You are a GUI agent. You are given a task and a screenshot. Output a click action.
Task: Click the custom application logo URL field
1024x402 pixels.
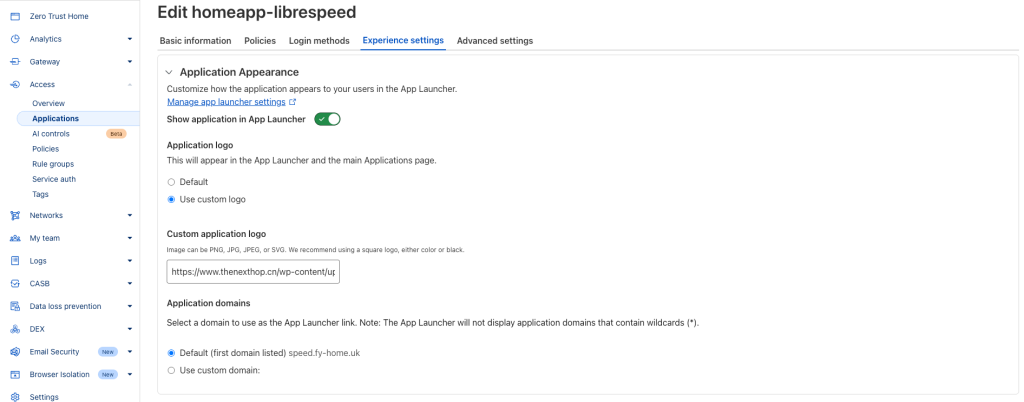(x=253, y=271)
